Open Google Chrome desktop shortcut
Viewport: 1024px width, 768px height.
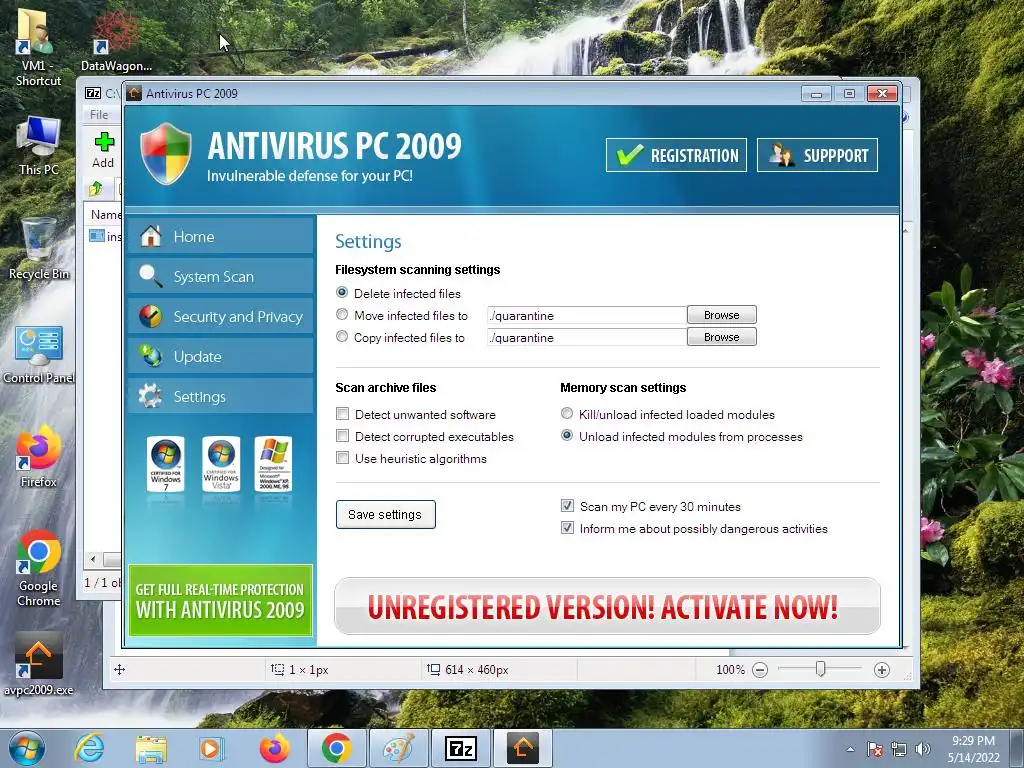click(39, 568)
